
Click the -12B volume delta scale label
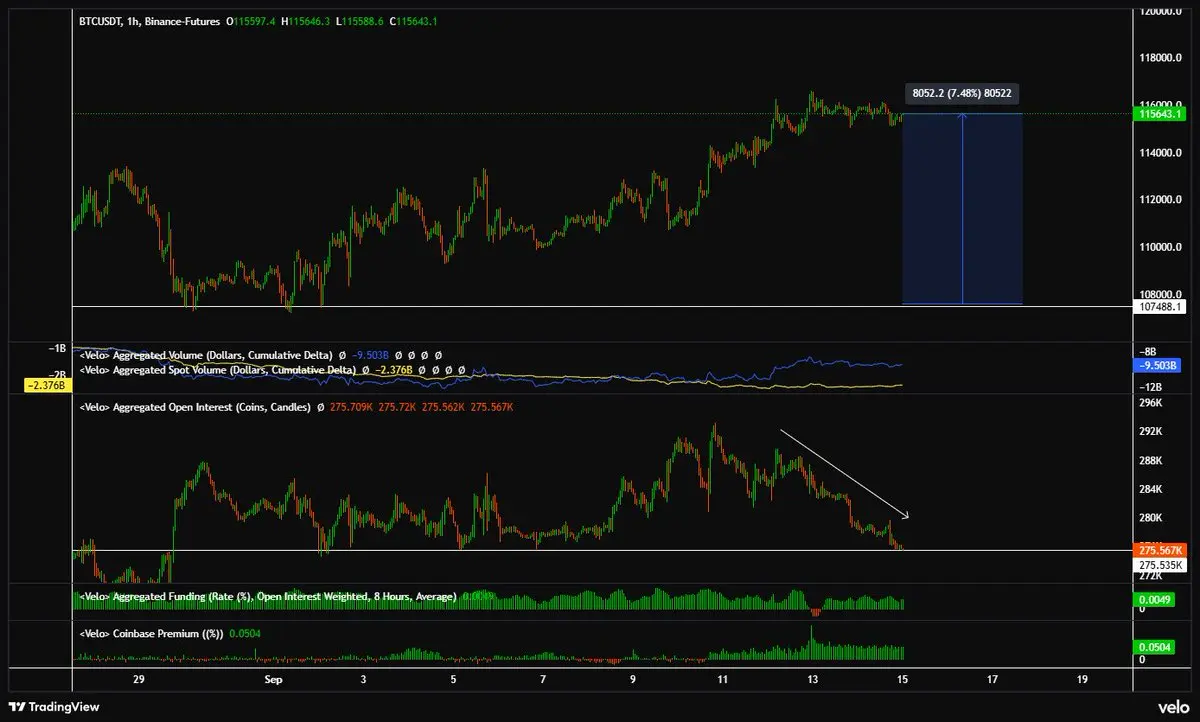[x=1151, y=387]
